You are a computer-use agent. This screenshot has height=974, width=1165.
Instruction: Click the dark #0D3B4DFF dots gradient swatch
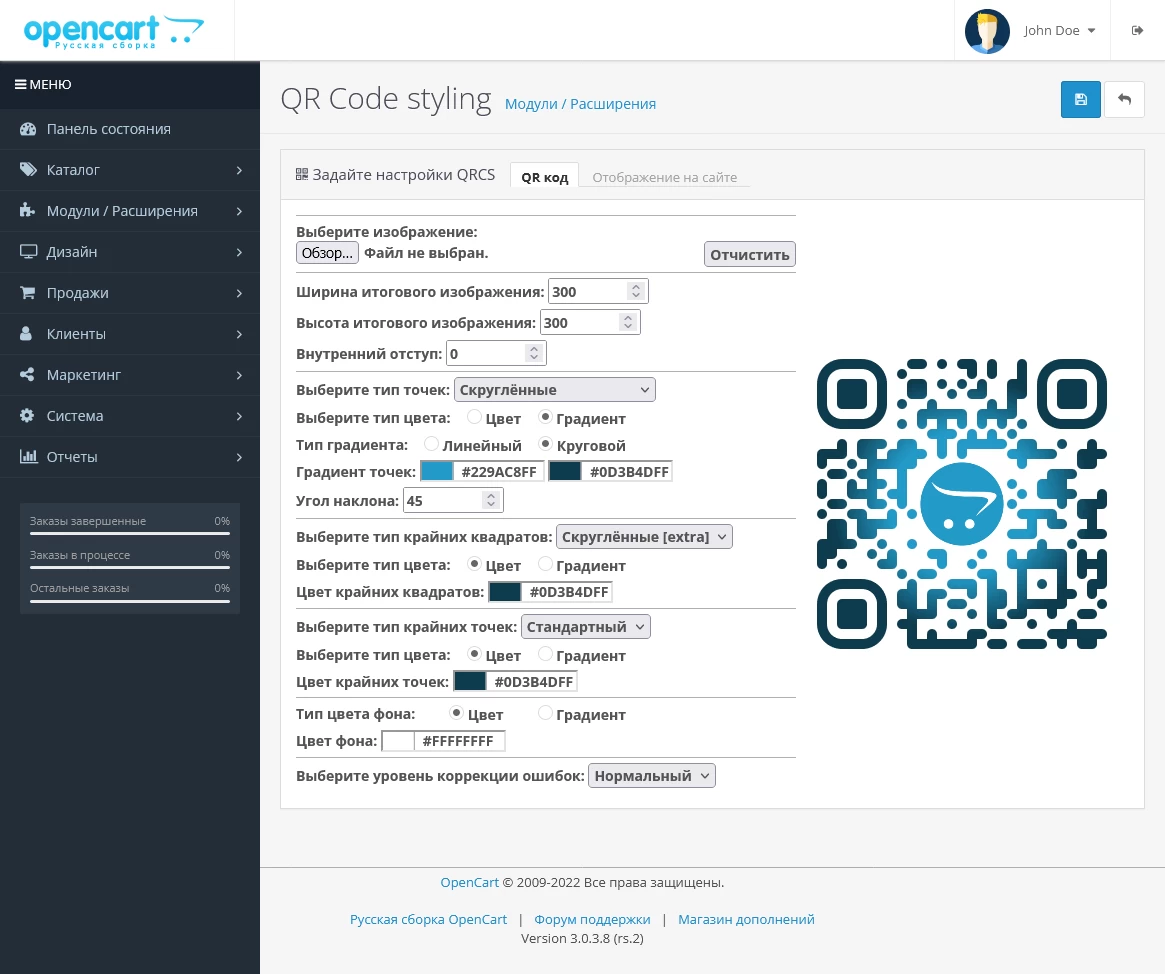pos(565,471)
